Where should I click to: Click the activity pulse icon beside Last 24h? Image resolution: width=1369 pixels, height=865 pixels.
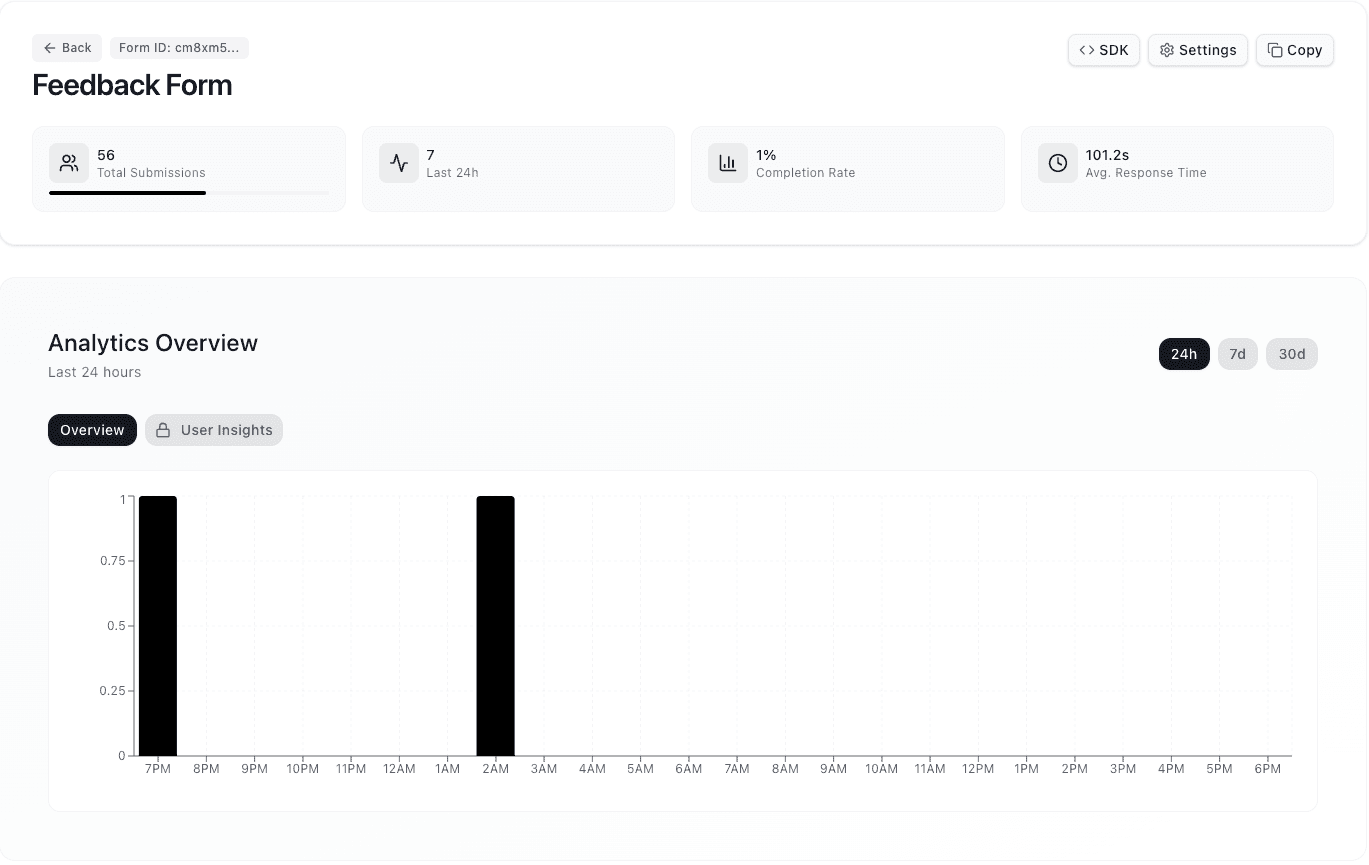[x=399, y=163]
